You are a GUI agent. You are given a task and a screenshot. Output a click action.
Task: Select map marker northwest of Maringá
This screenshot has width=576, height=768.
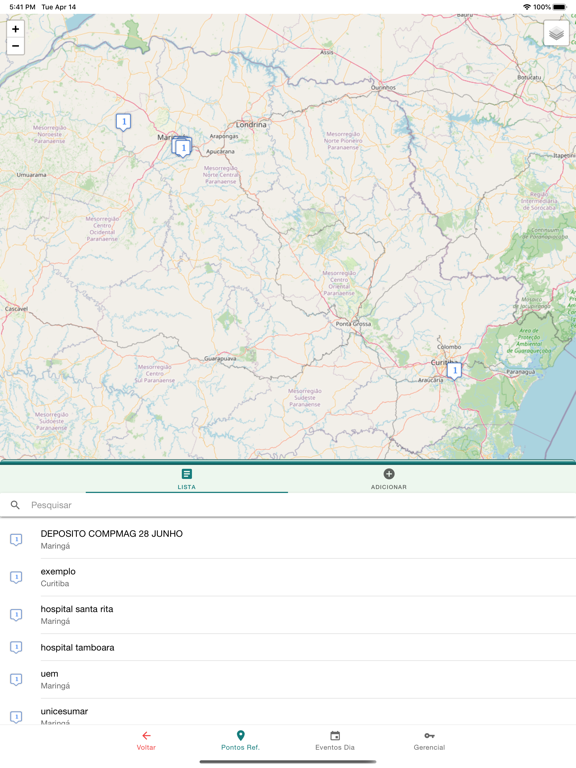pos(123,122)
